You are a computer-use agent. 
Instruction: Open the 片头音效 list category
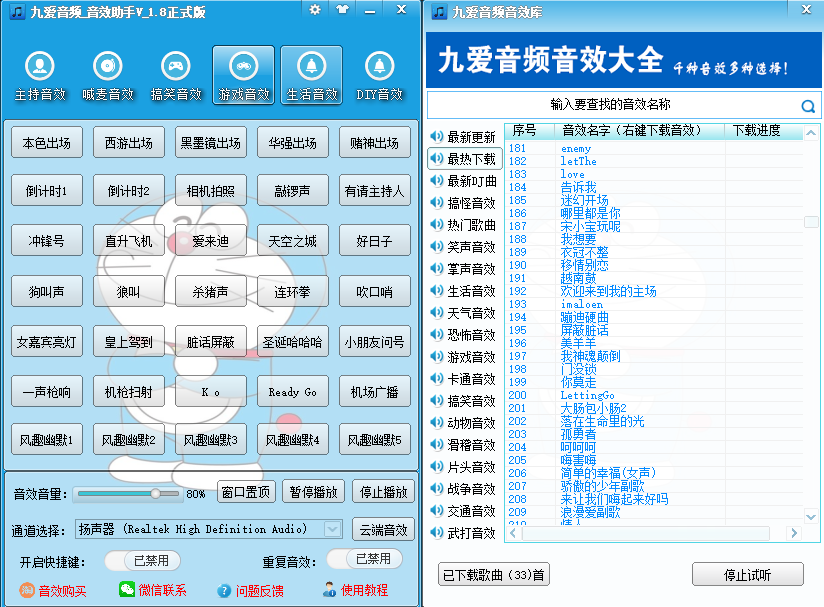pos(465,467)
